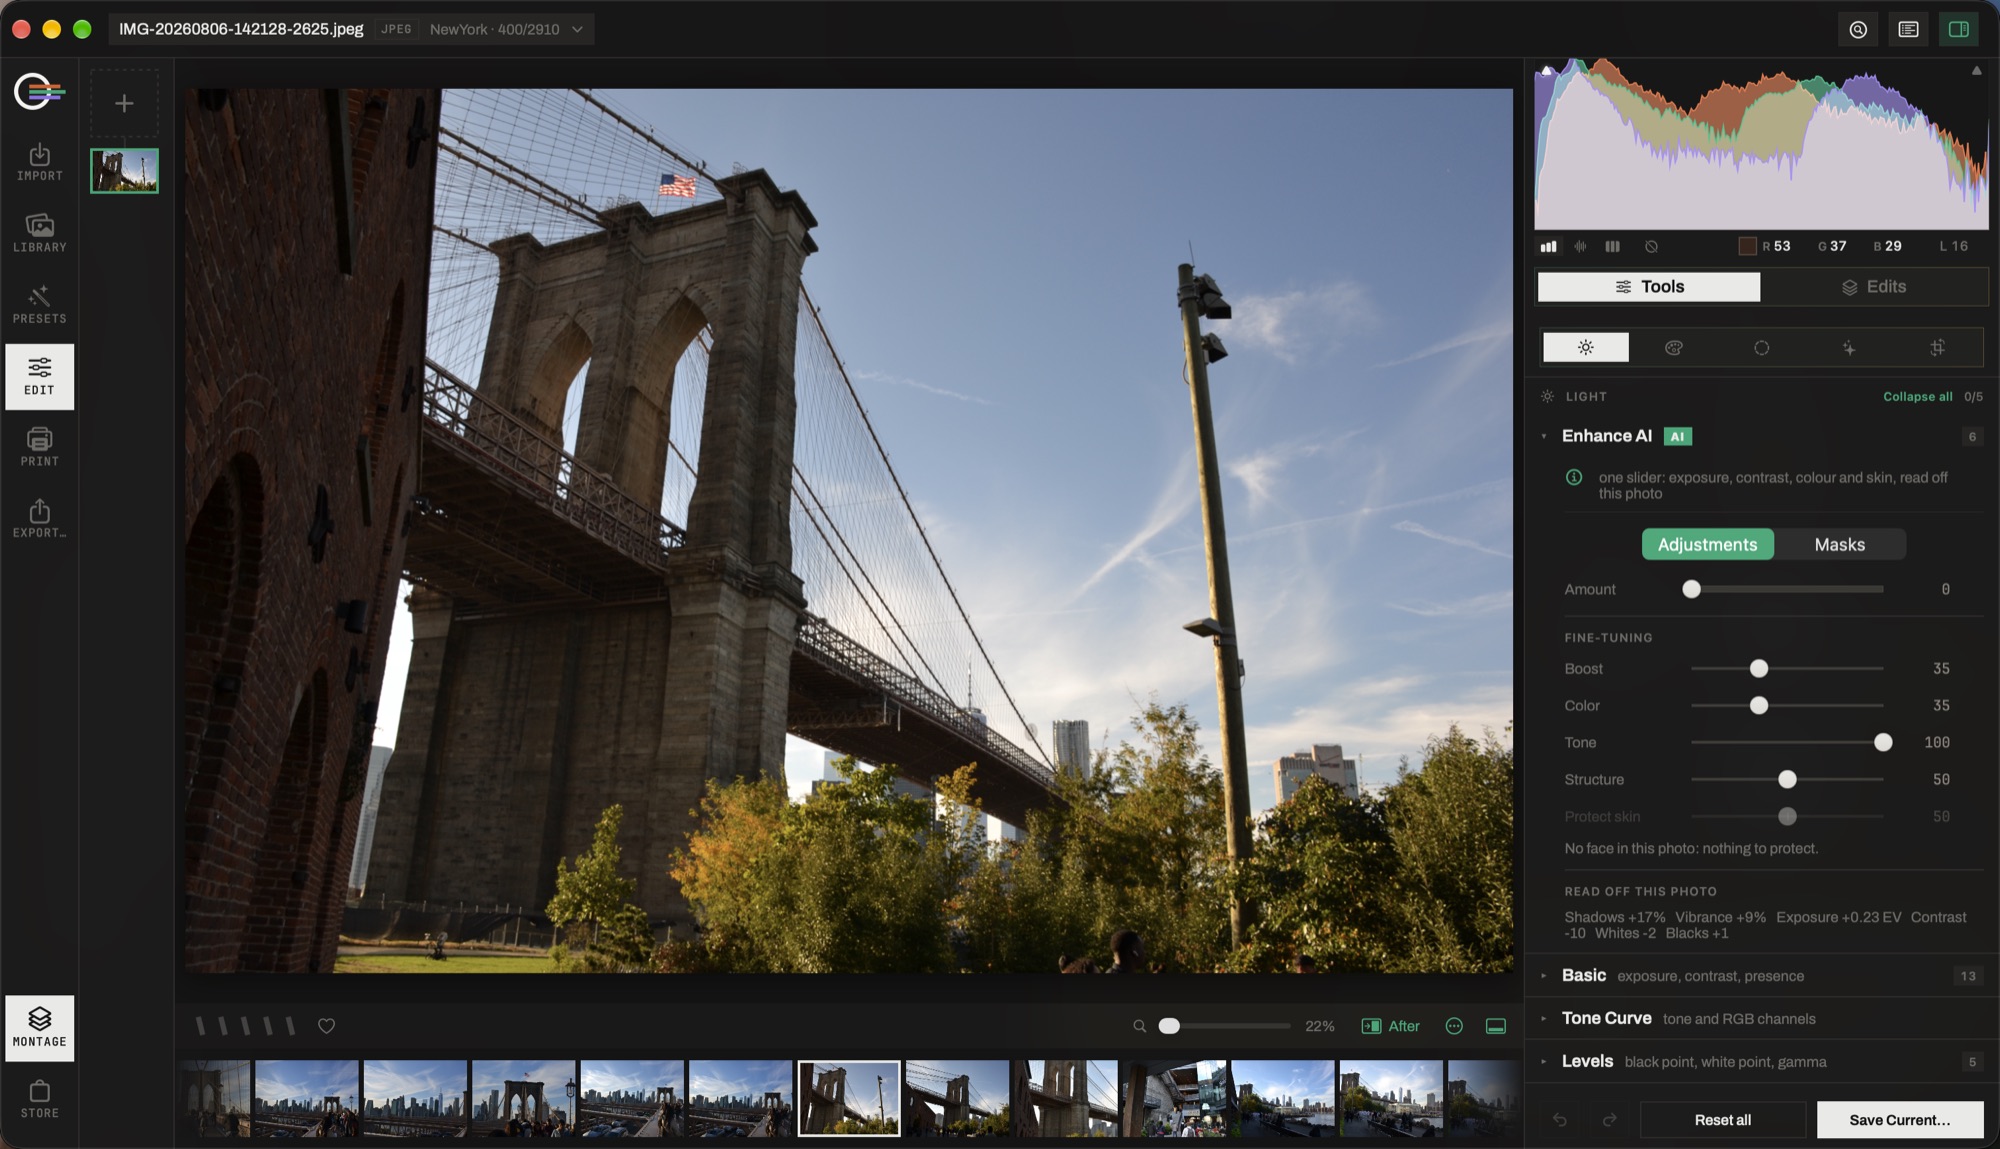Set the fifth rating mark

pyautogui.click(x=290, y=1026)
